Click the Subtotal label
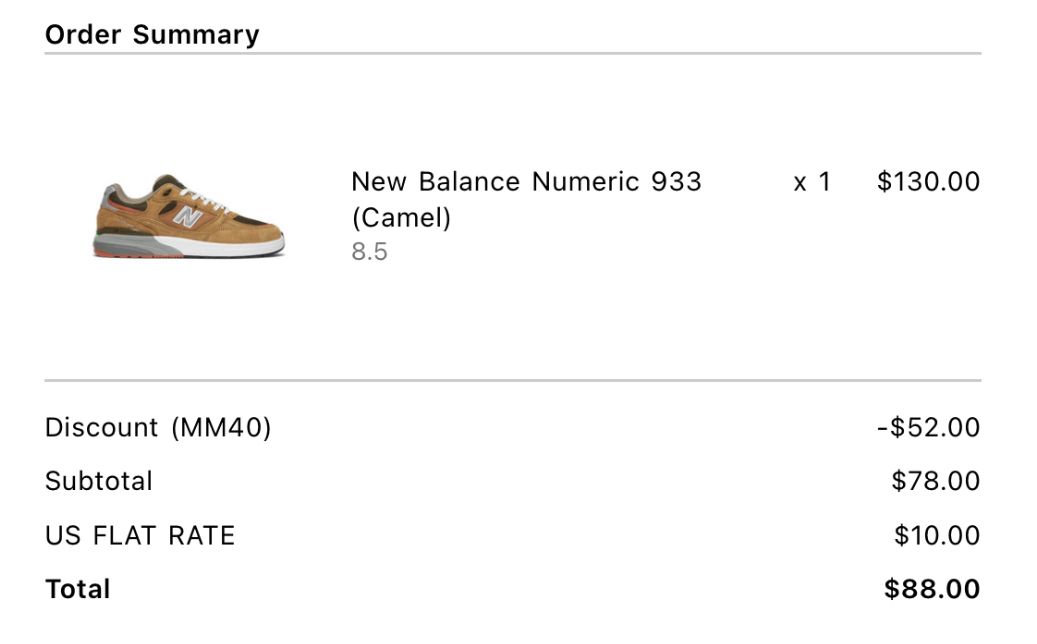The image size is (1037, 644). point(99,481)
